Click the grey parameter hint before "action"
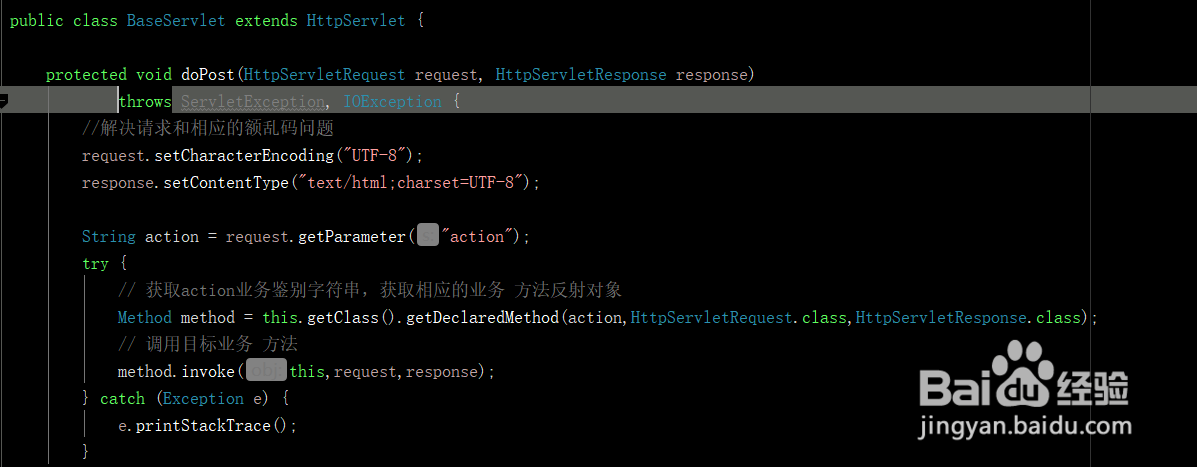The width and height of the screenshot is (1197, 467). 428,237
